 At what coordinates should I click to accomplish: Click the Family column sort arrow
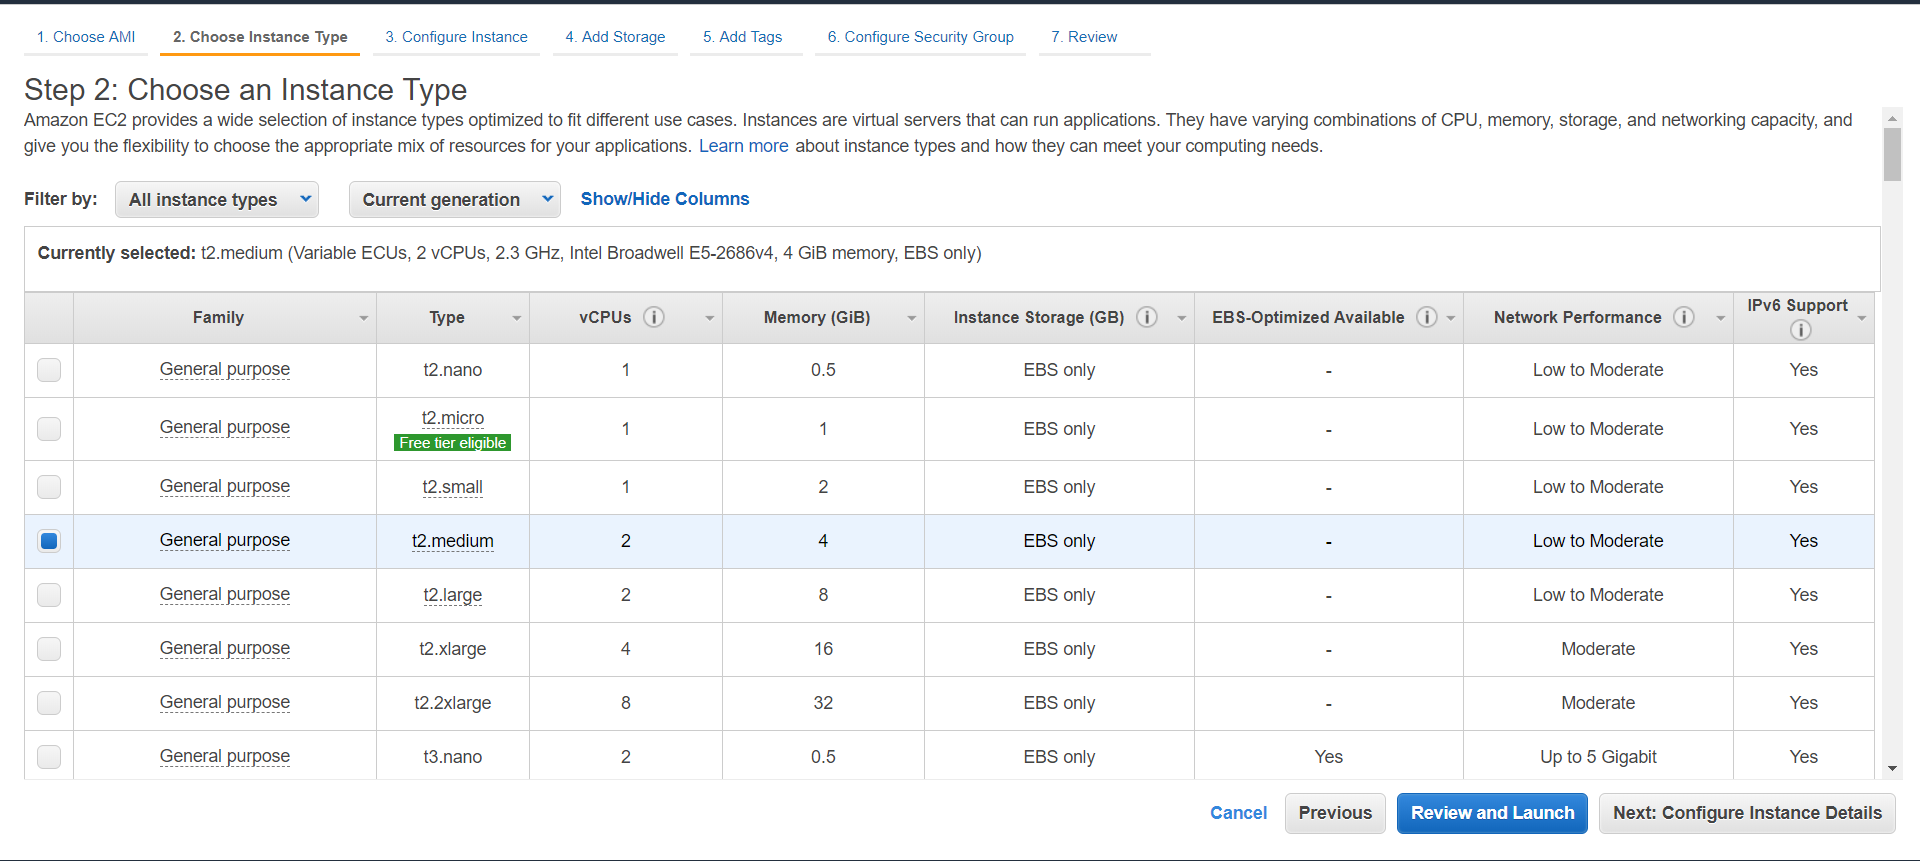(363, 318)
